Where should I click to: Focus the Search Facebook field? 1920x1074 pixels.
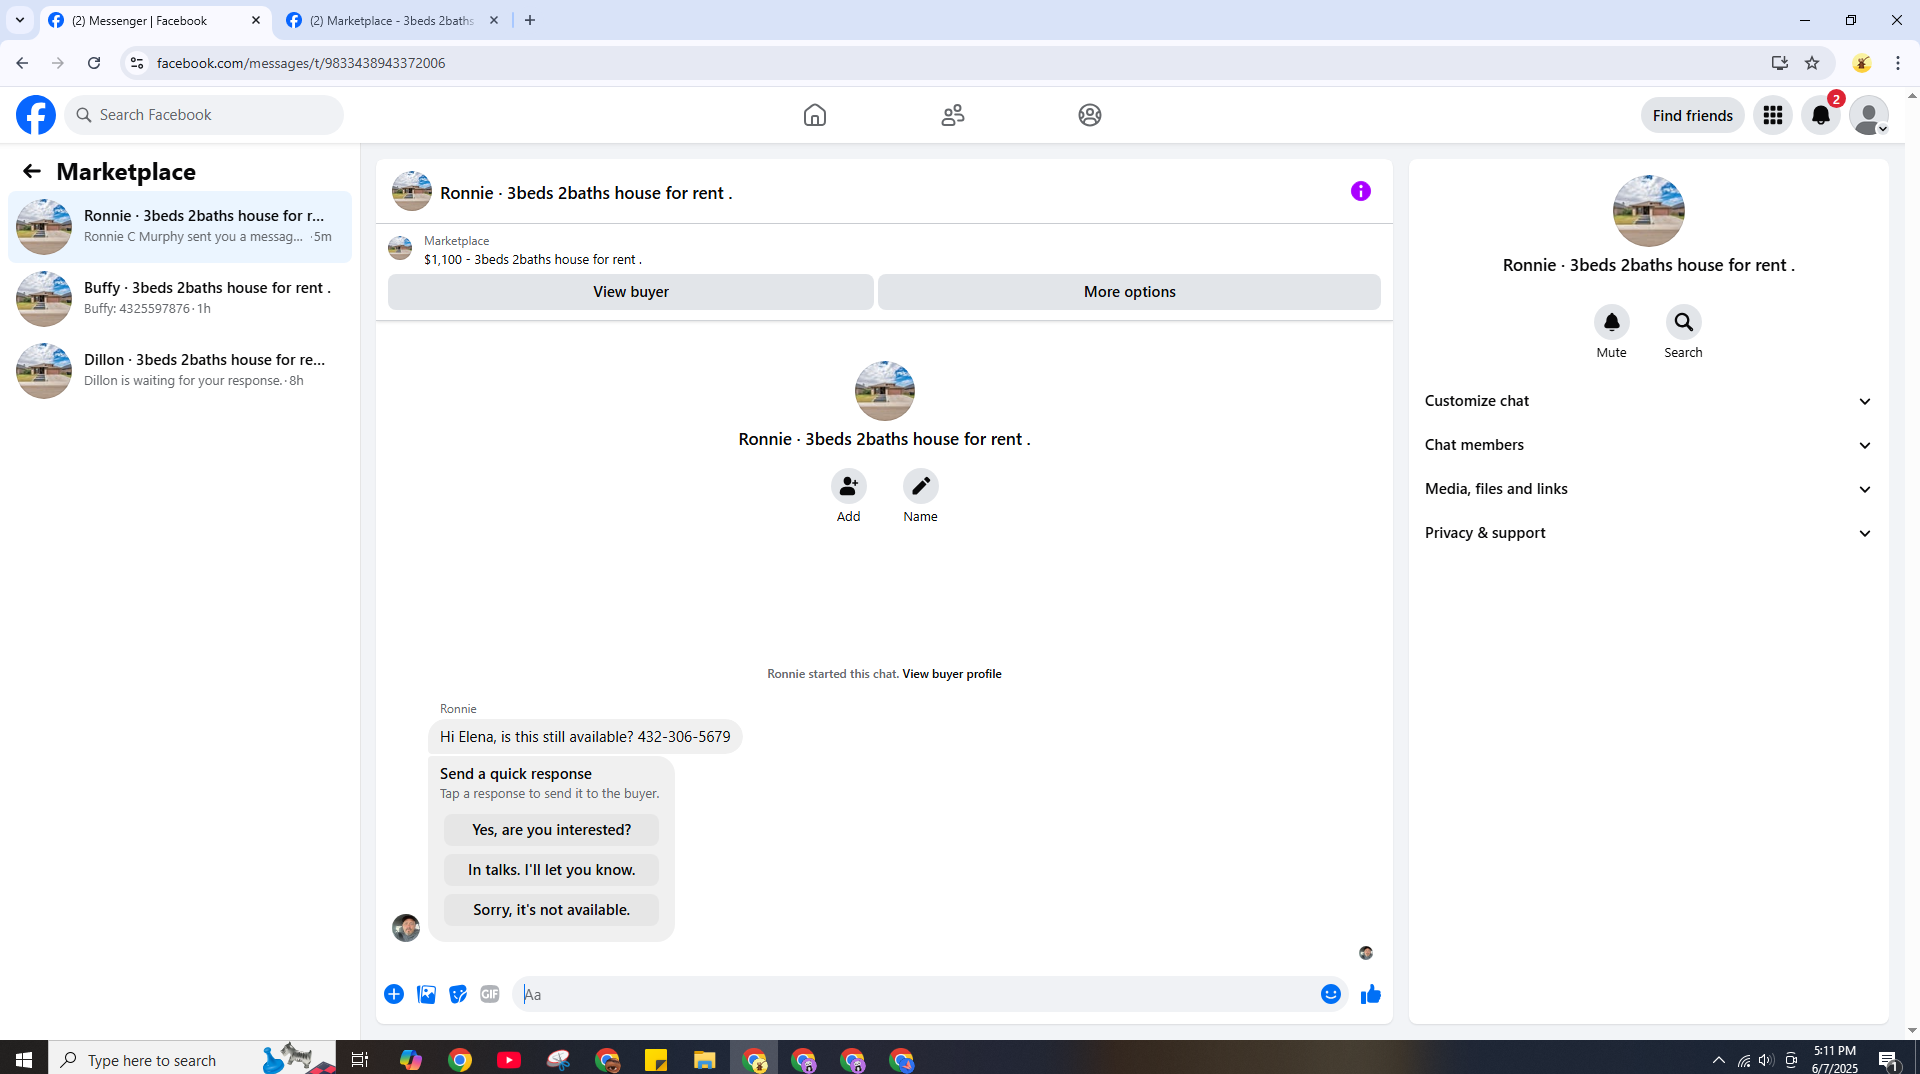[x=204, y=115]
